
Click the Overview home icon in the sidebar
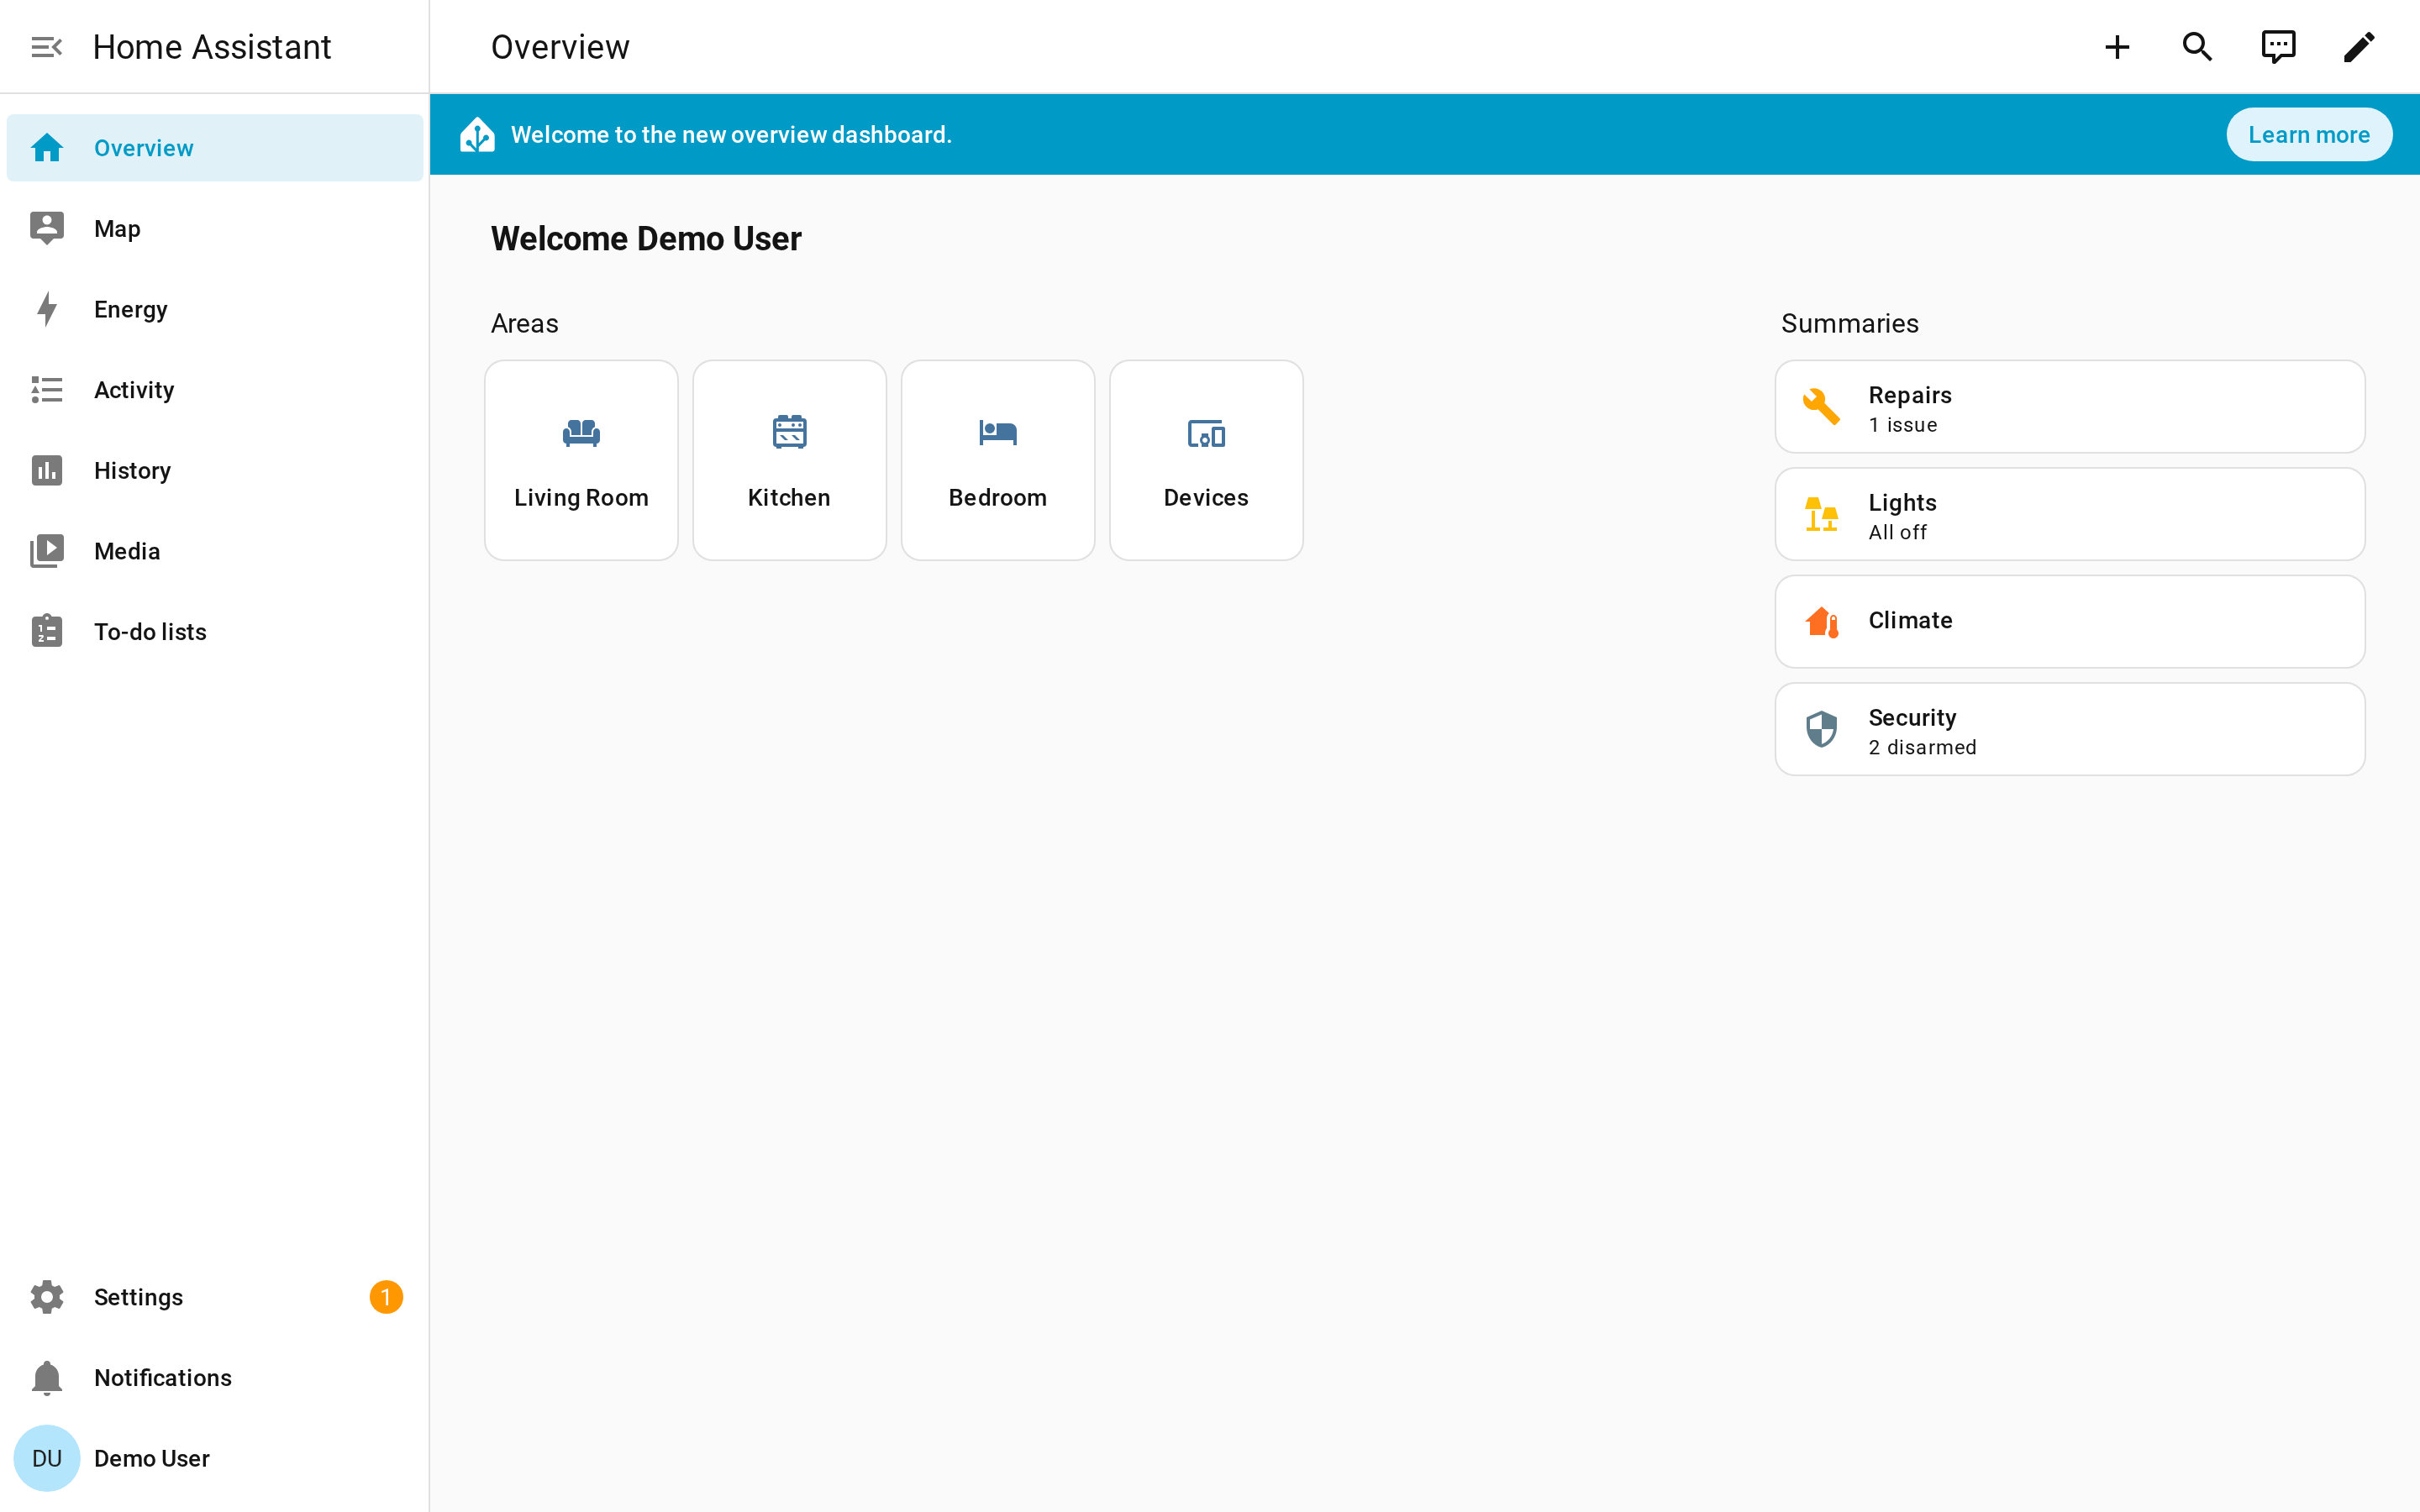(47, 148)
